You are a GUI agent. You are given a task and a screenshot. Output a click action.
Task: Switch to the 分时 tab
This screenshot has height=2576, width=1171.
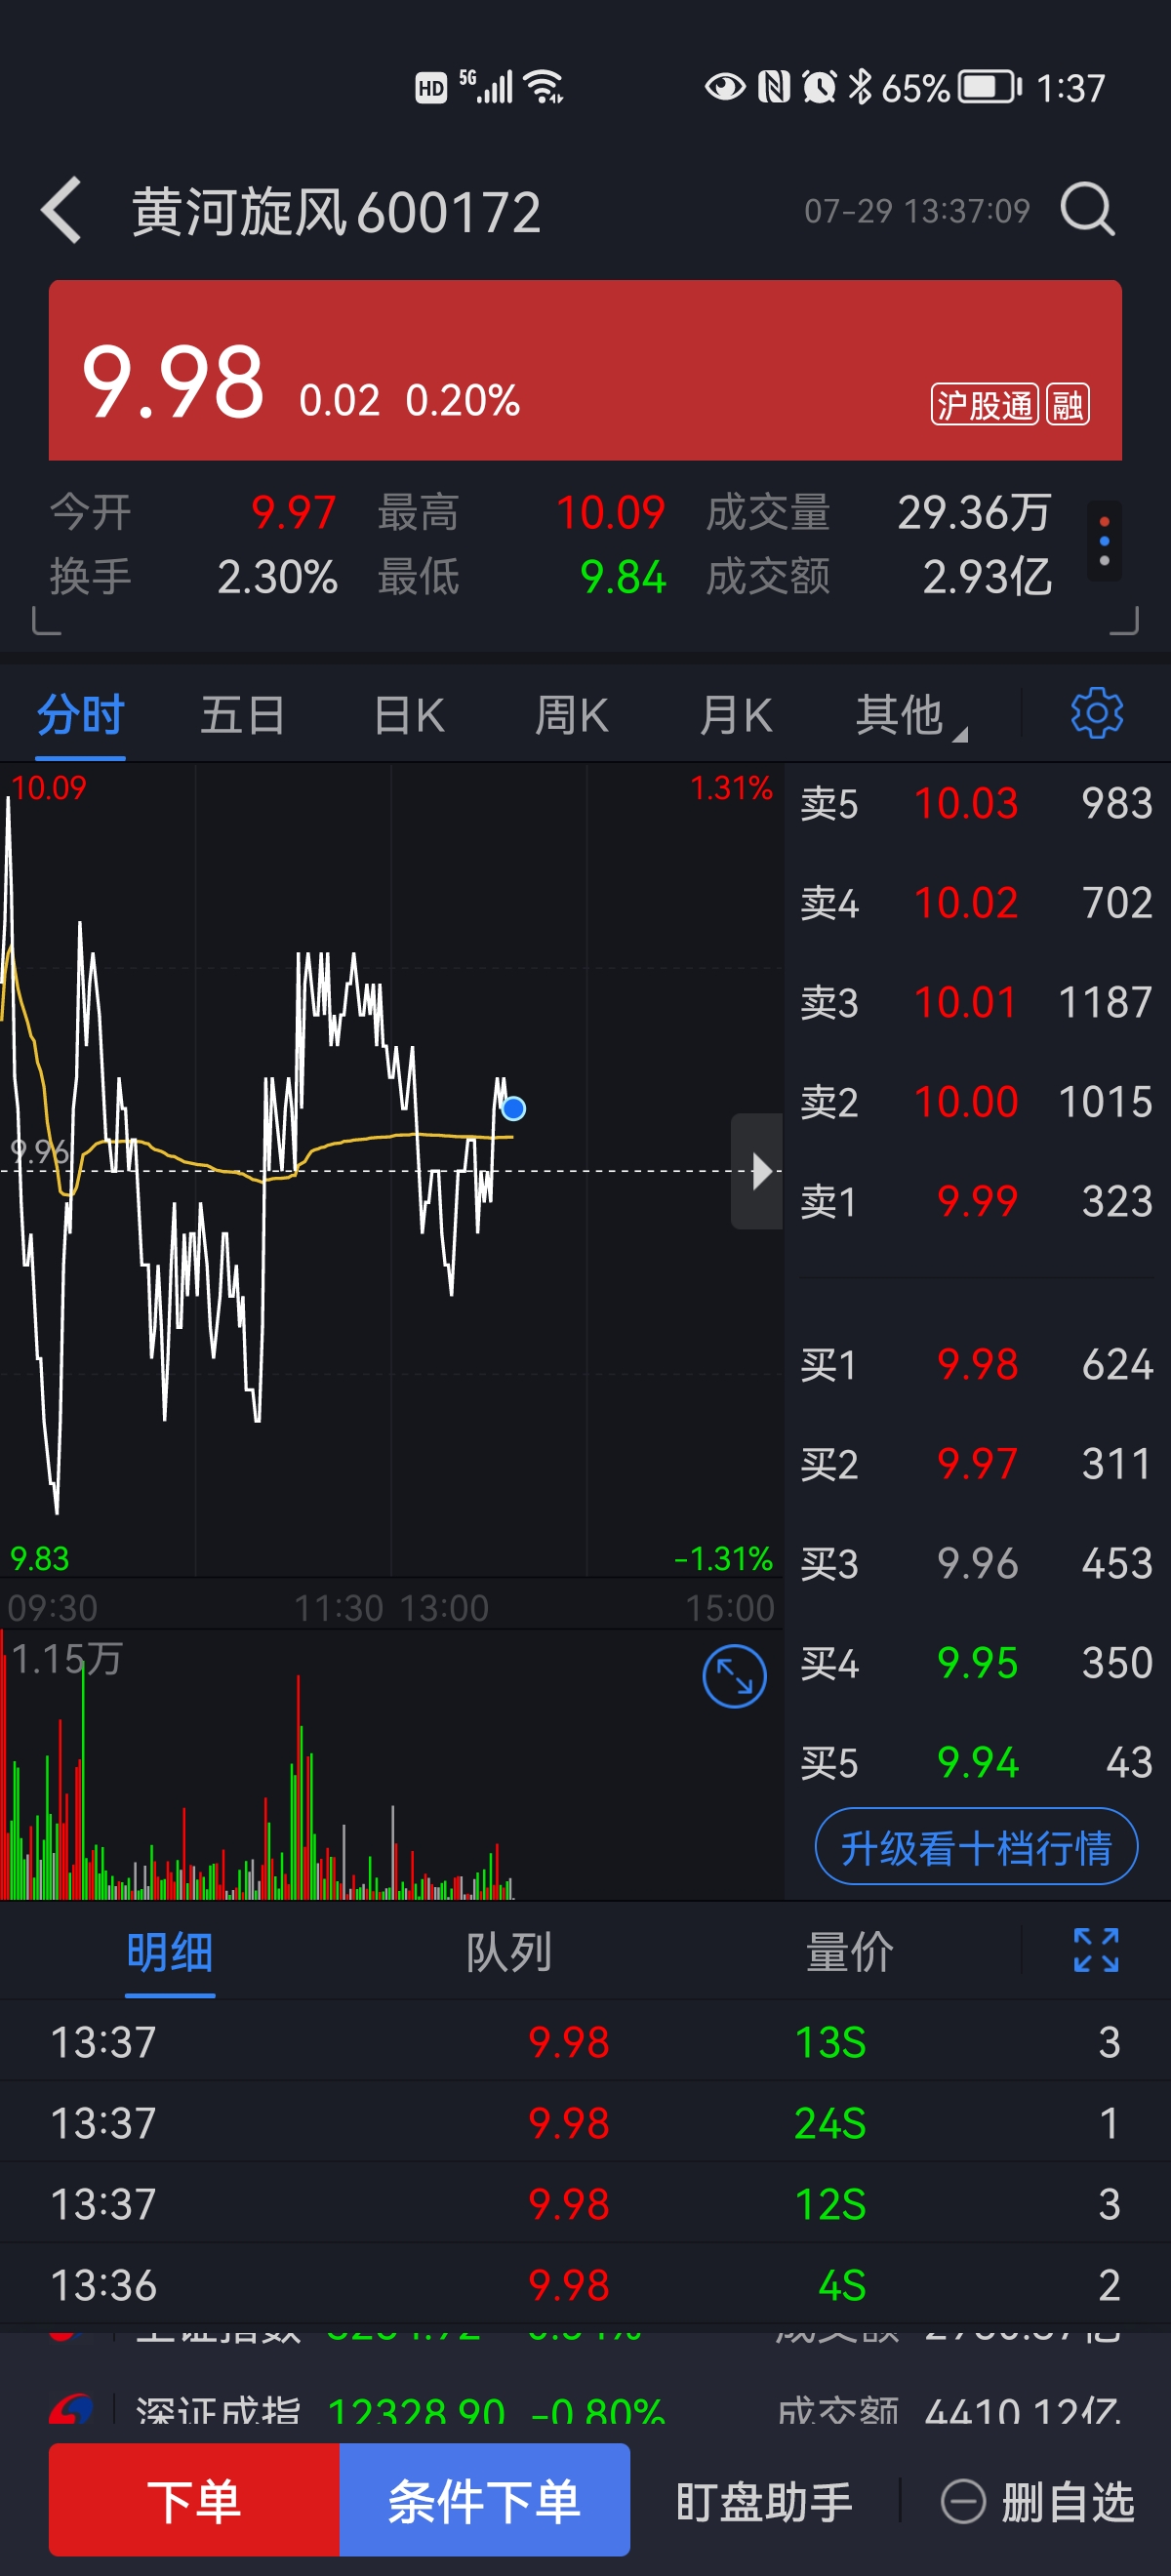click(x=81, y=716)
